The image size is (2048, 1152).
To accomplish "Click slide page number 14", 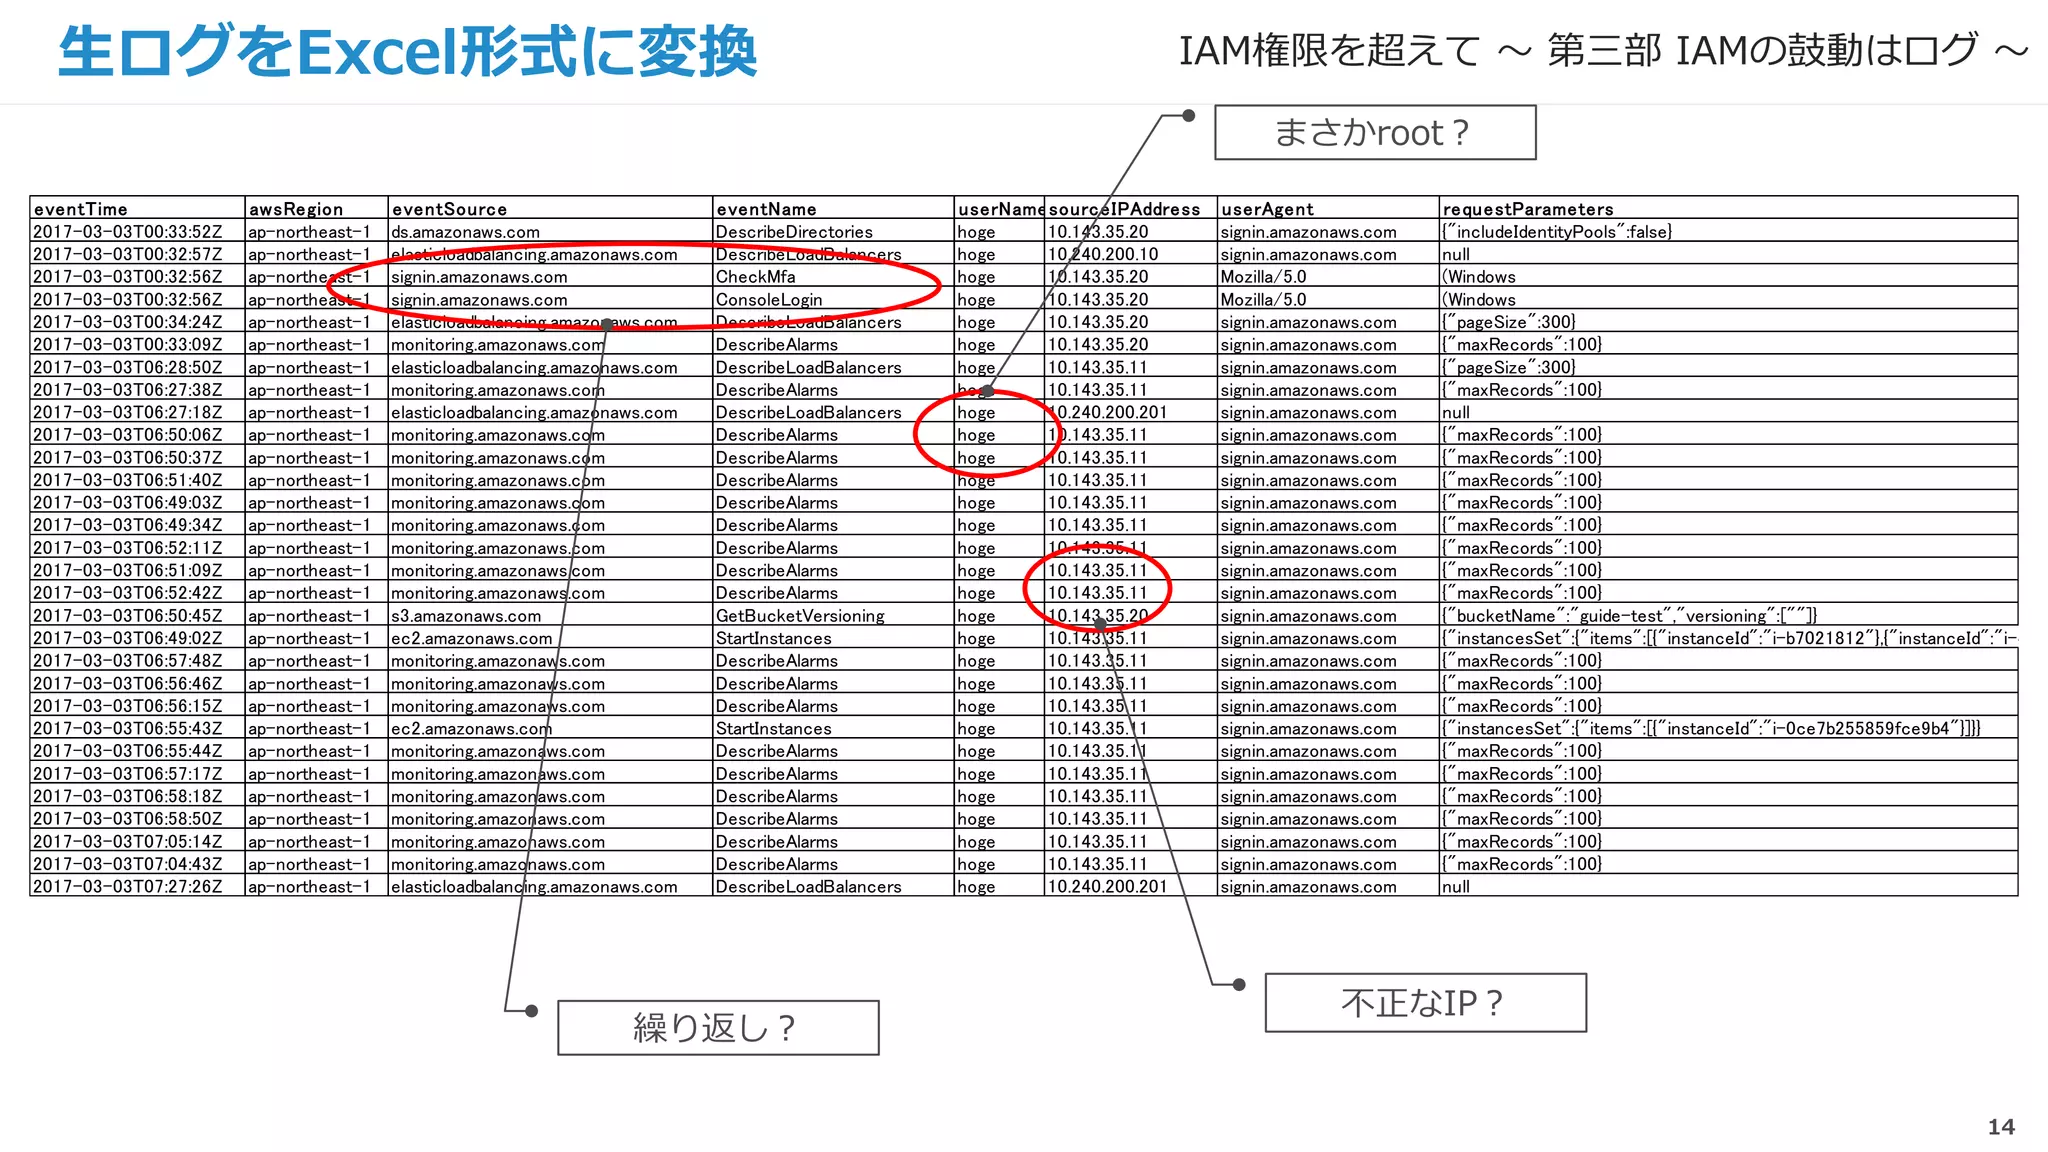I will click(2001, 1127).
